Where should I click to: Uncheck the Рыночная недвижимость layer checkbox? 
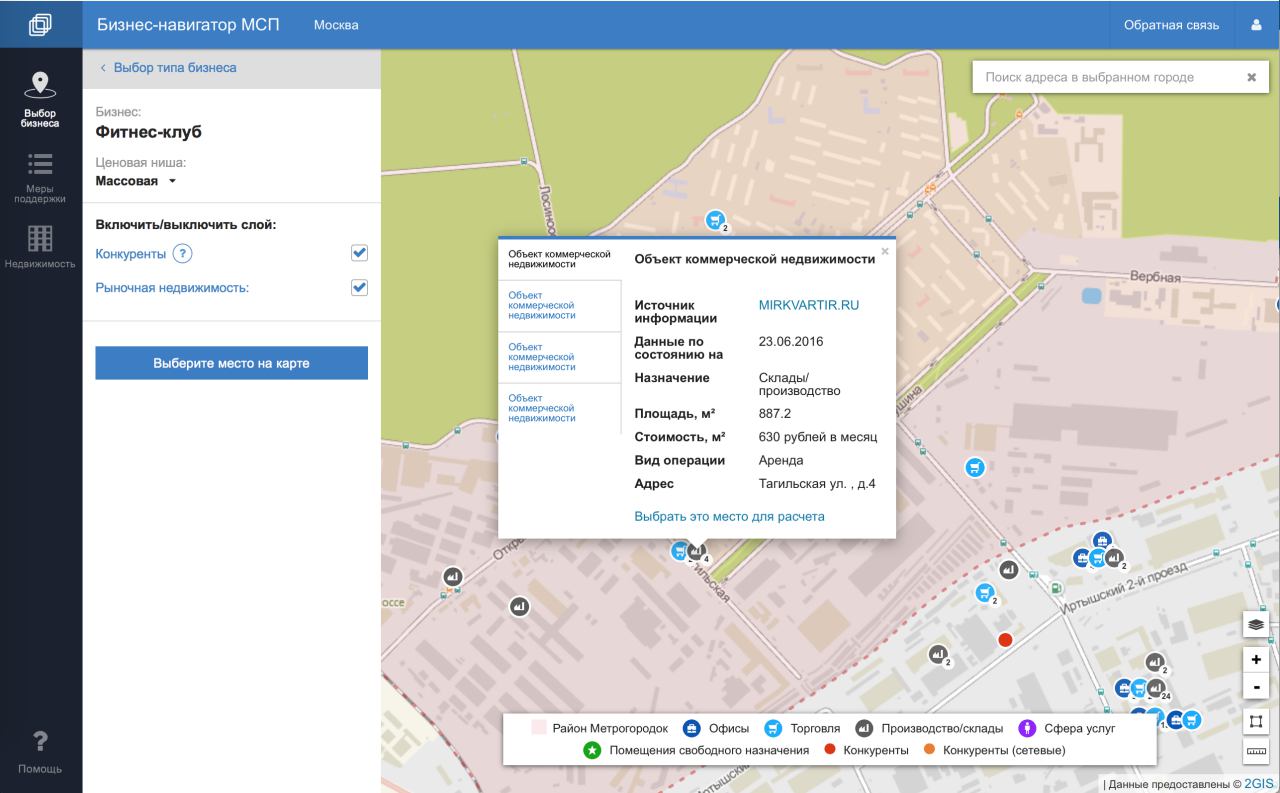[x=360, y=288]
